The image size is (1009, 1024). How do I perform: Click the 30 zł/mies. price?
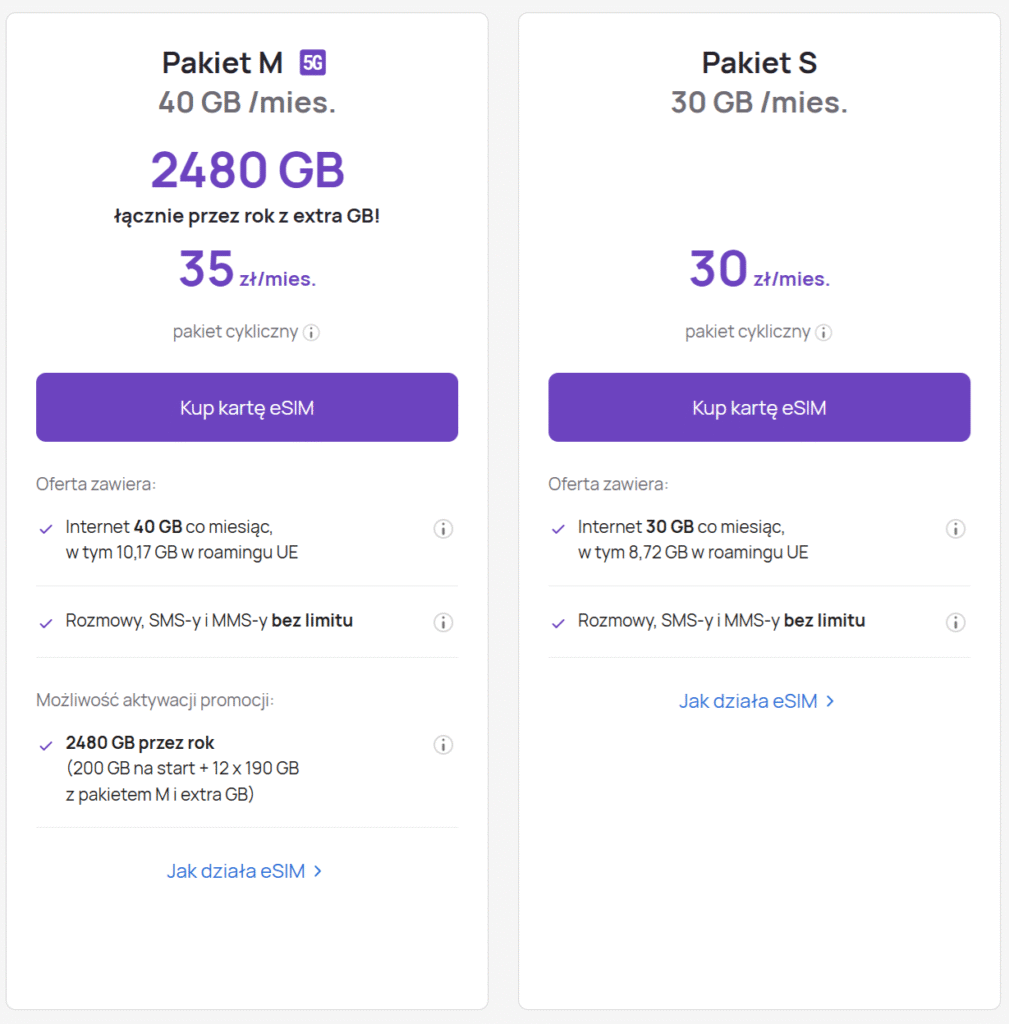point(759,270)
